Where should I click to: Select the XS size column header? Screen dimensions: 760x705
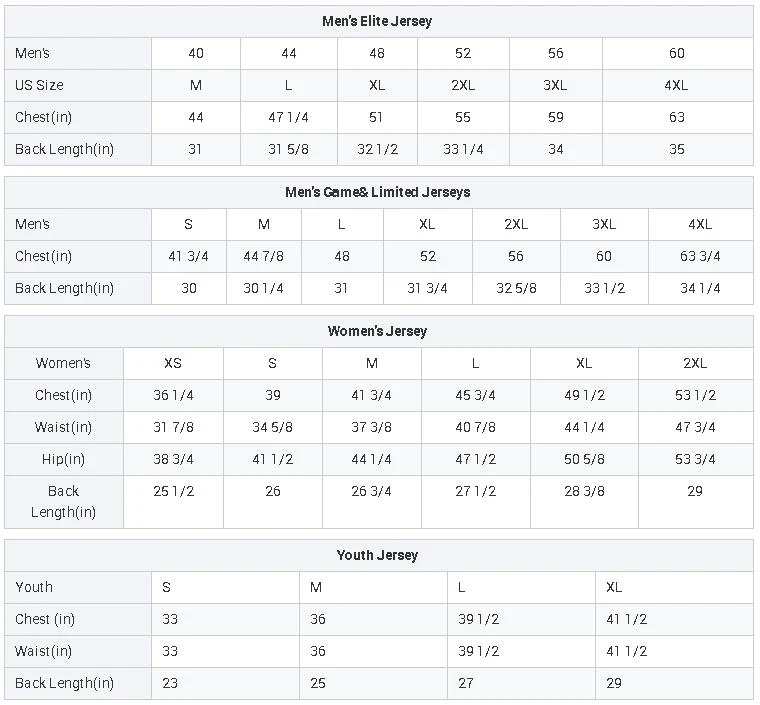173,363
